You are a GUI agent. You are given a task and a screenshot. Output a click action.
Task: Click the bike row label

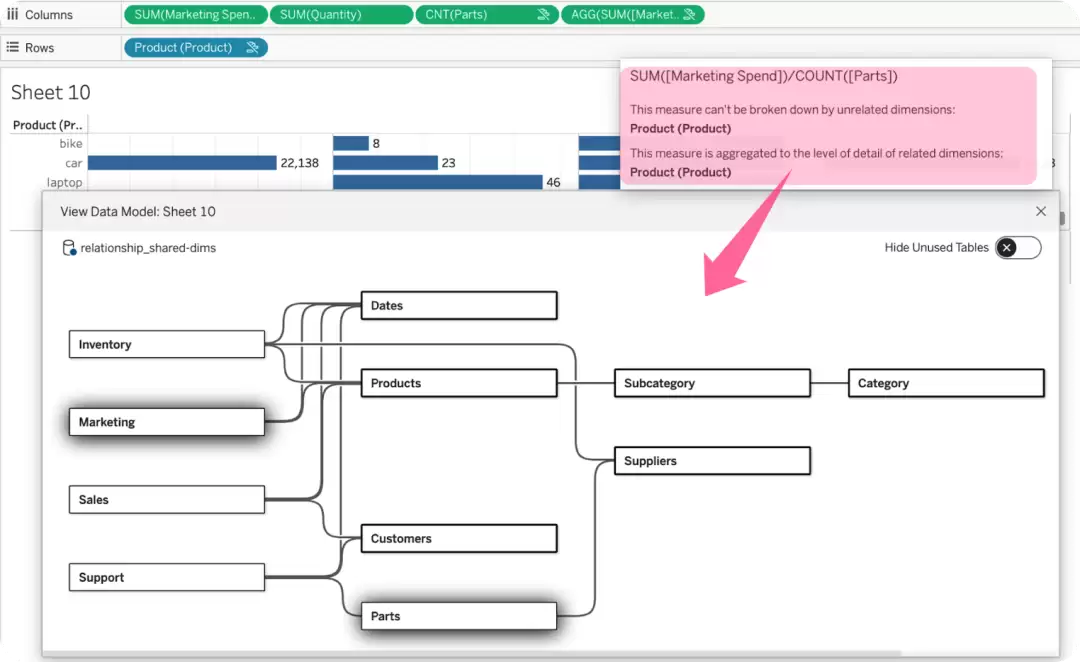point(70,143)
